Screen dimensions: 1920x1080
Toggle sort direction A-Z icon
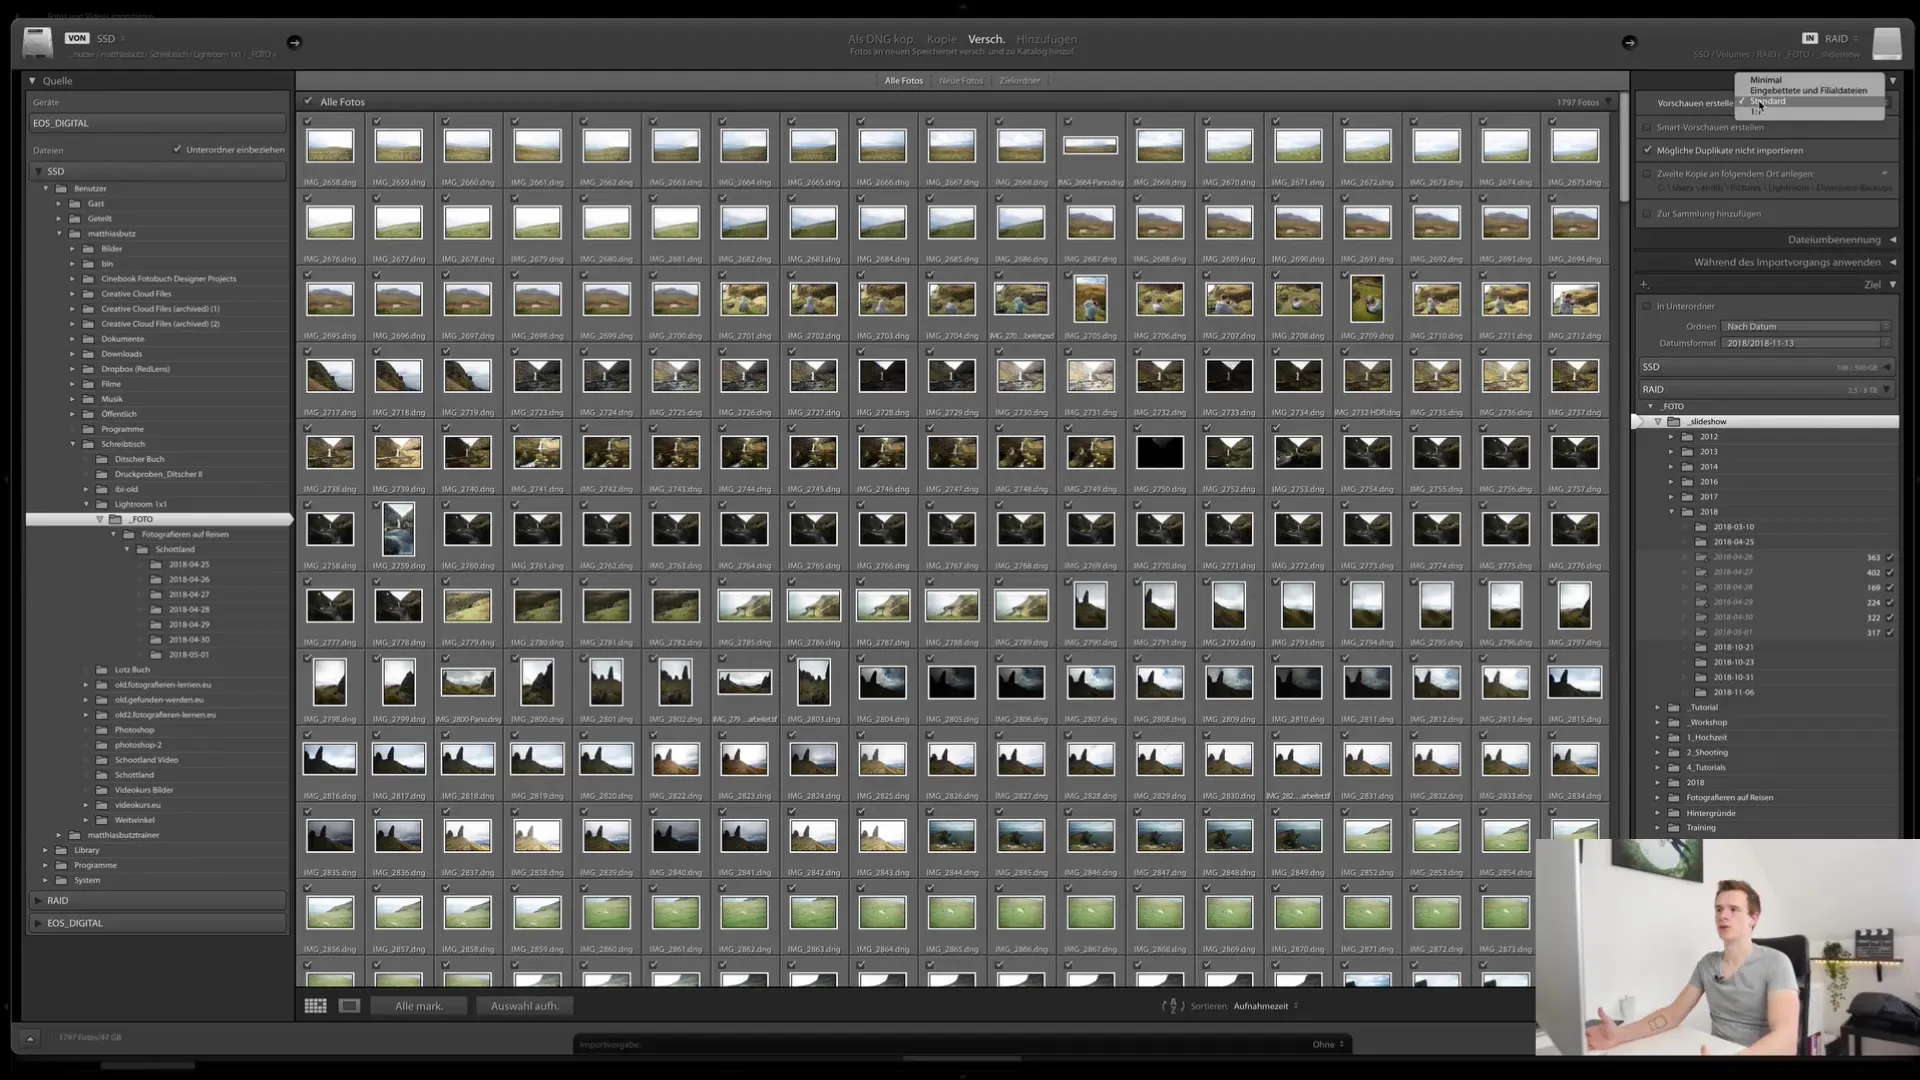pos(1172,1006)
